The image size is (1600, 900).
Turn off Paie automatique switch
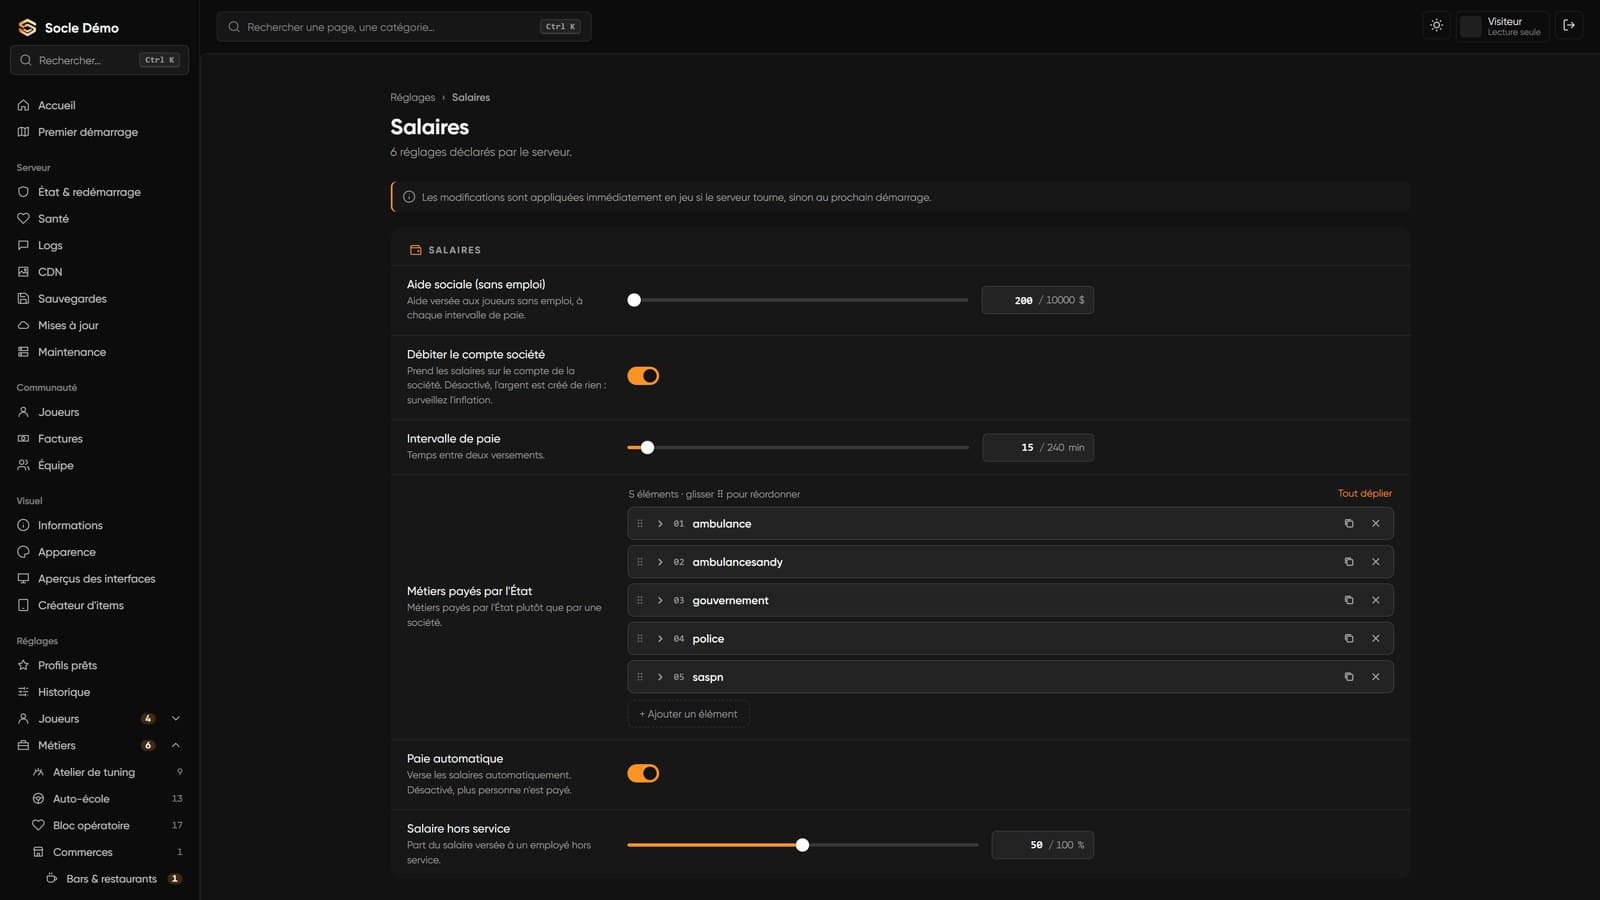coord(643,774)
